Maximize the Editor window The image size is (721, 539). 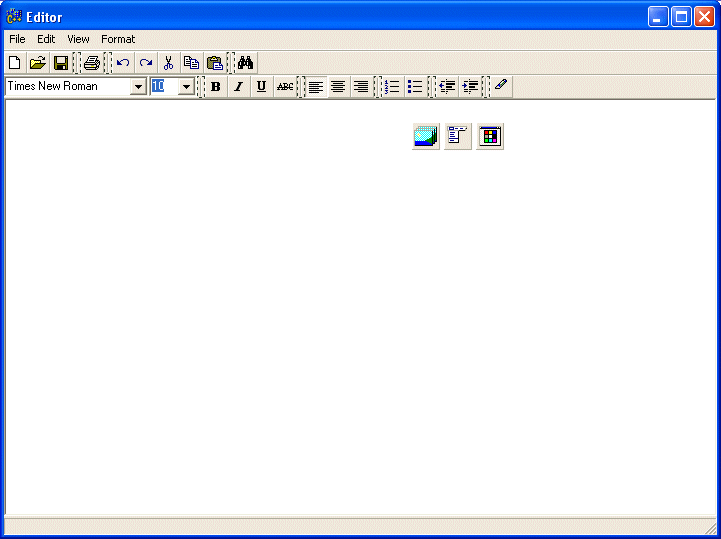[681, 17]
